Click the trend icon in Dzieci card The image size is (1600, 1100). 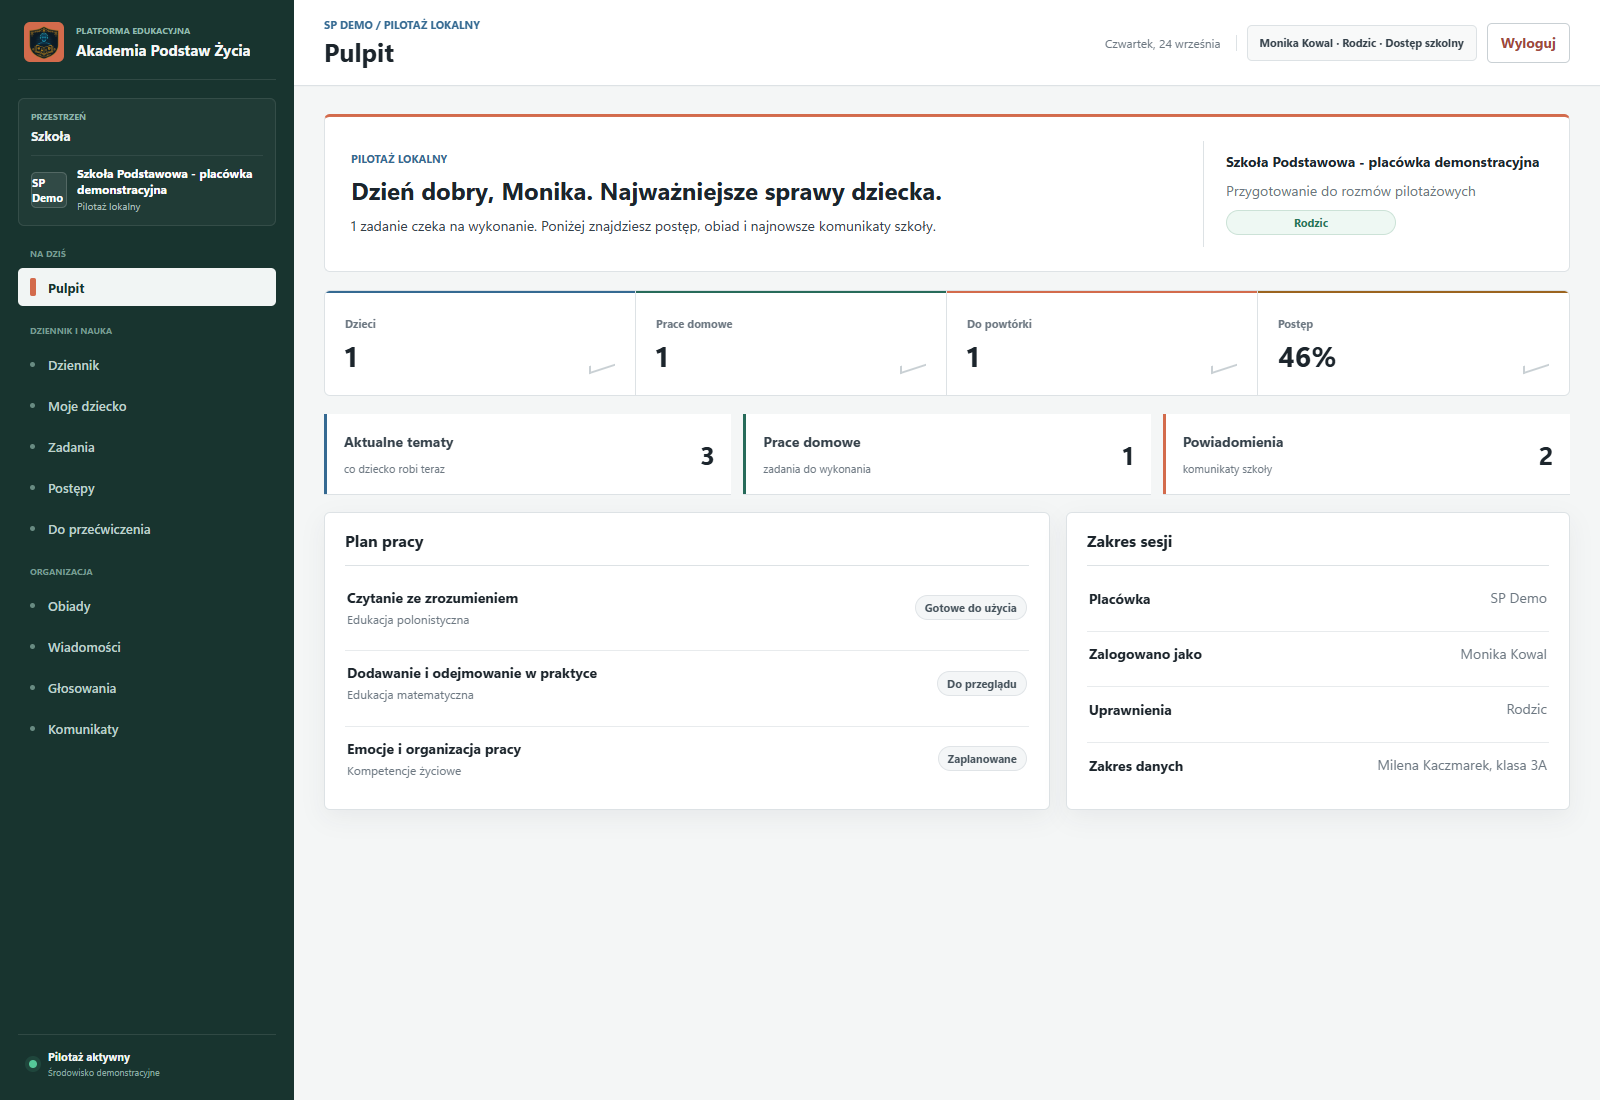pos(602,368)
